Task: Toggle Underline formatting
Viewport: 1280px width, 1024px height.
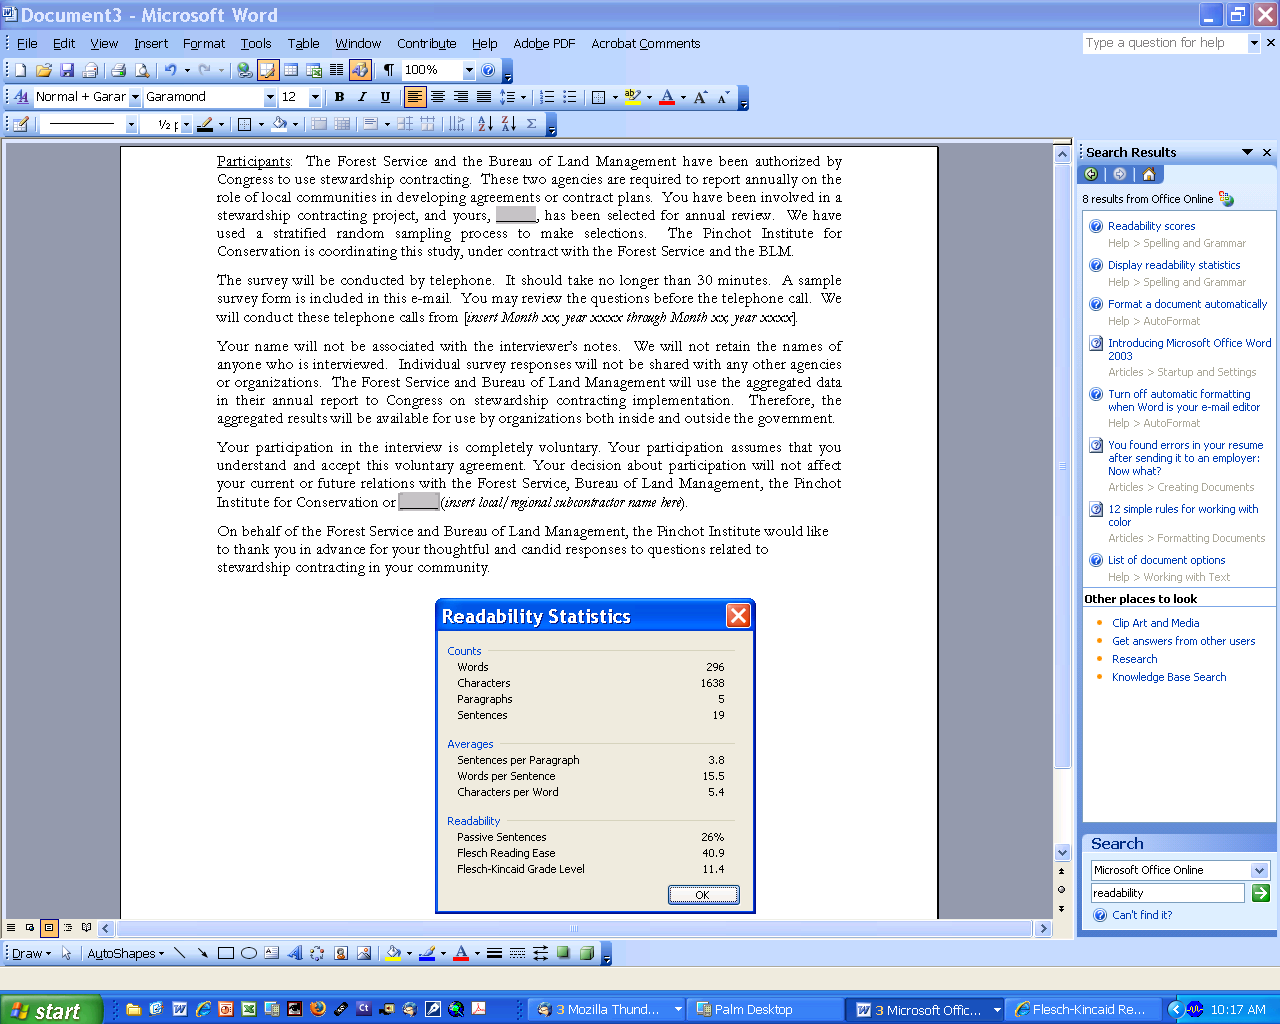Action: tap(385, 97)
